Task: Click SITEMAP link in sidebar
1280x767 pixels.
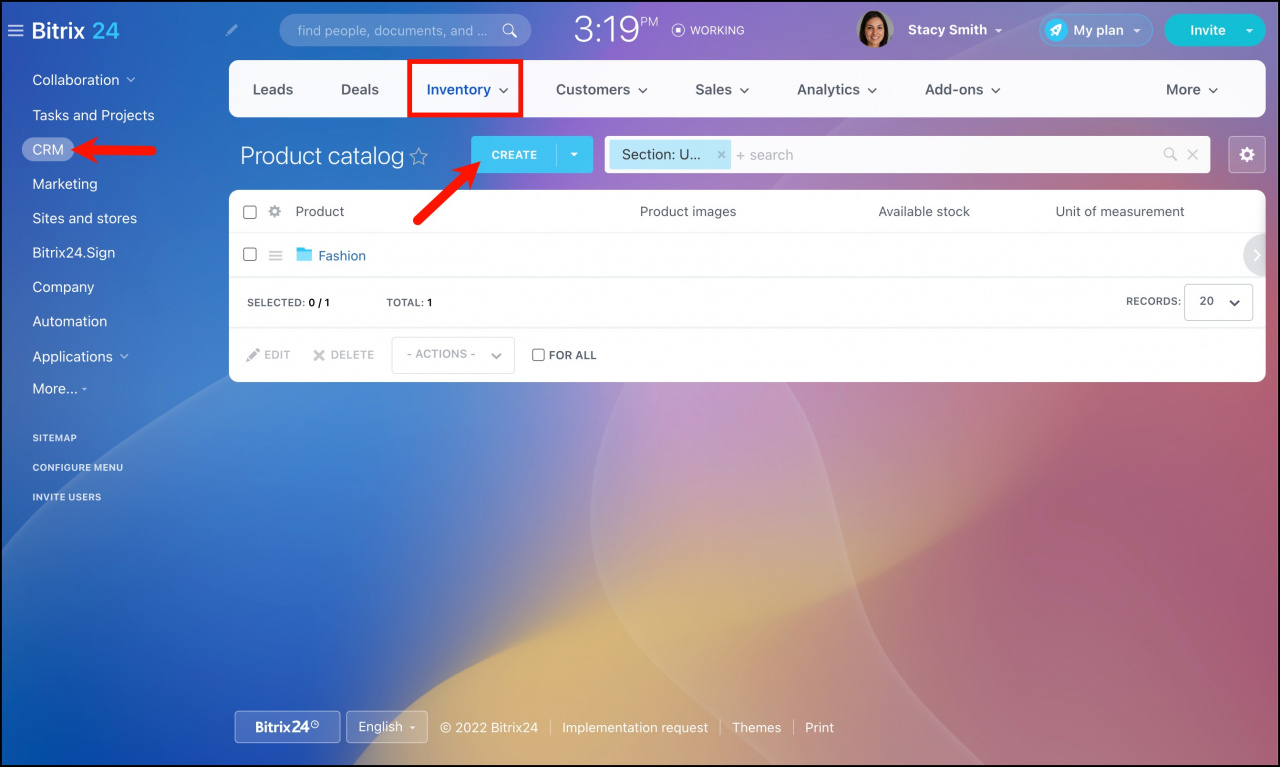Action: point(54,438)
